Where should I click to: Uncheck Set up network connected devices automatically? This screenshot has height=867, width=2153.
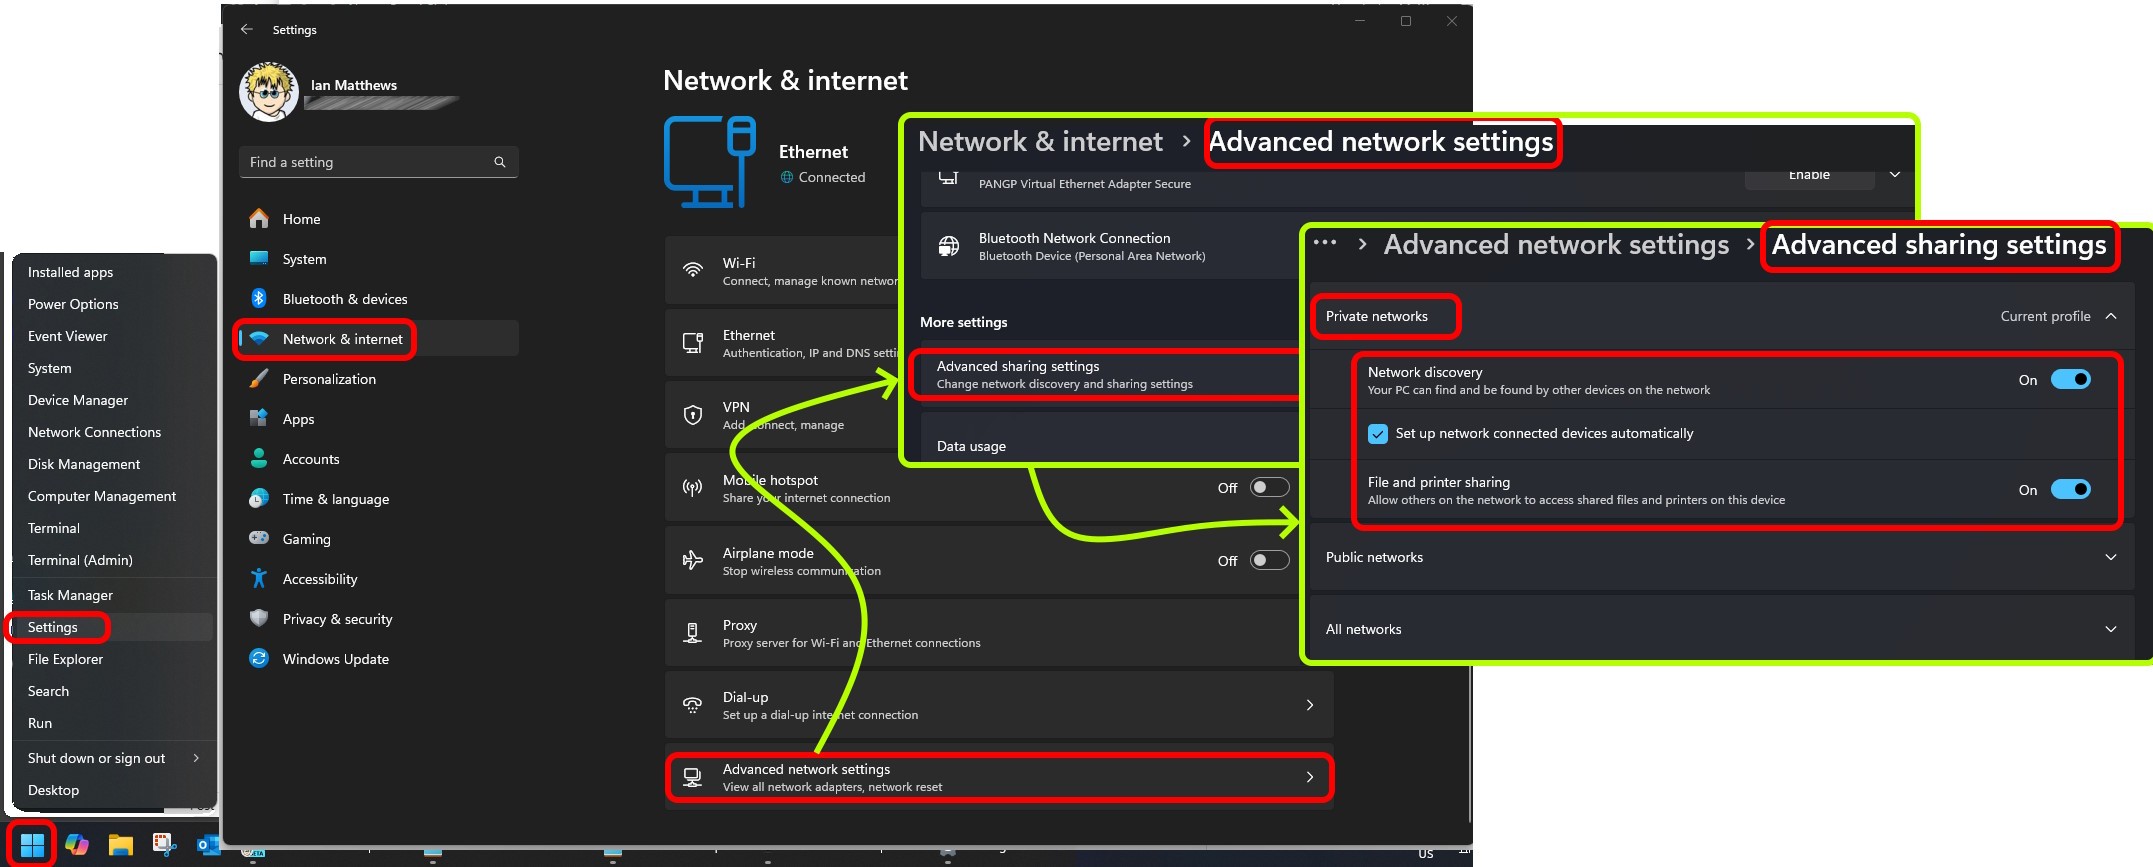coord(1378,434)
